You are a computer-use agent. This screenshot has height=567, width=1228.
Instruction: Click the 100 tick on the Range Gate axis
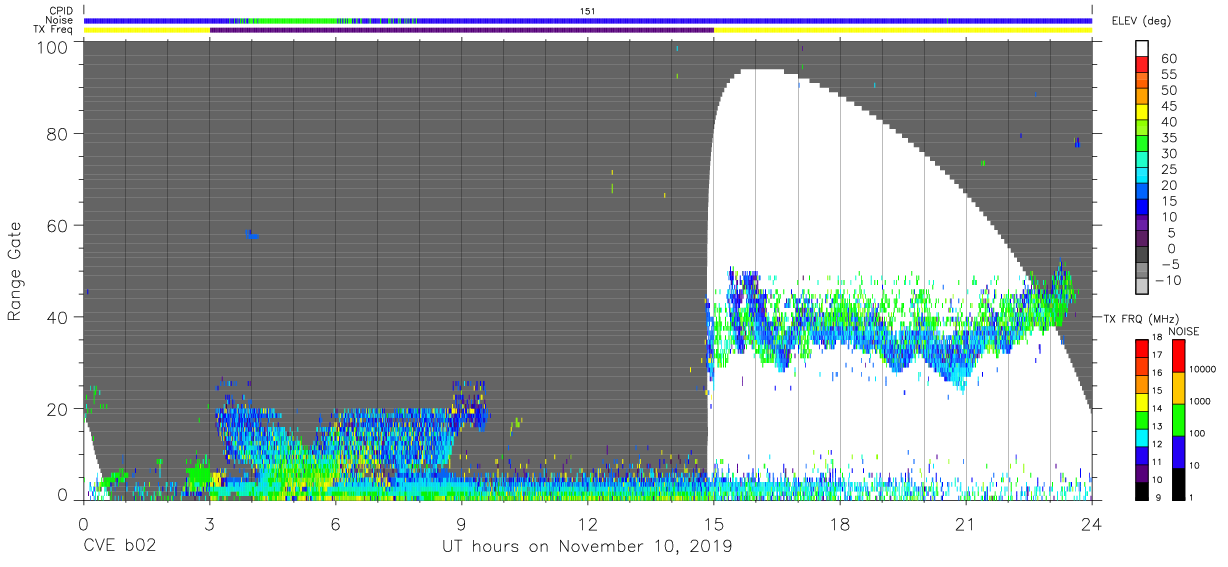[x=53, y=47]
